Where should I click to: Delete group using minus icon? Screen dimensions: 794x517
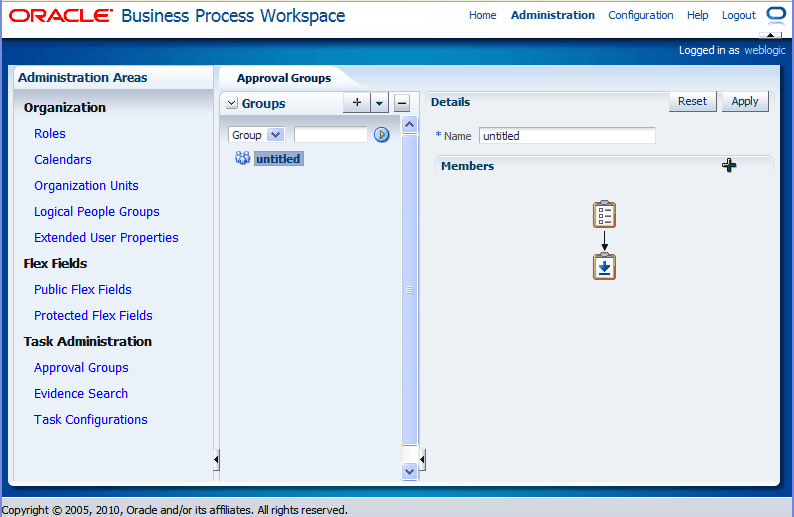402,103
